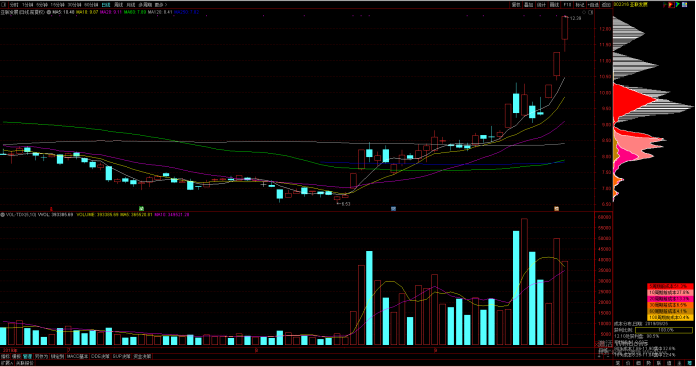Screen dimensions: 696x367
Task: Toggle the VOL-TDX indicator circle icon
Action: [x=2, y=214]
